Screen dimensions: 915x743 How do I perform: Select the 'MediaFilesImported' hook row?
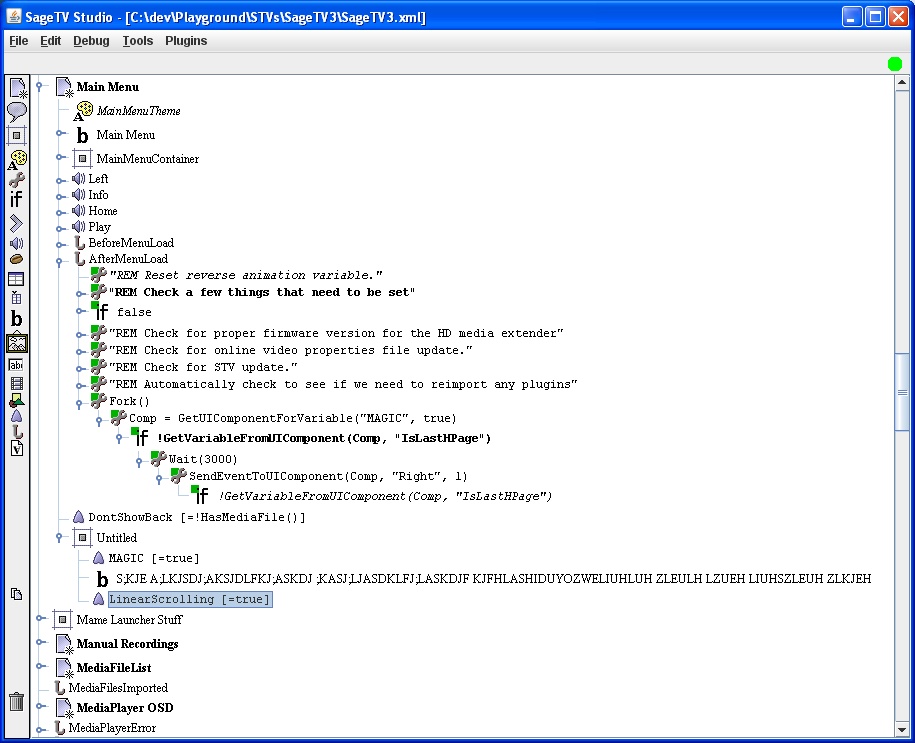(x=118, y=688)
